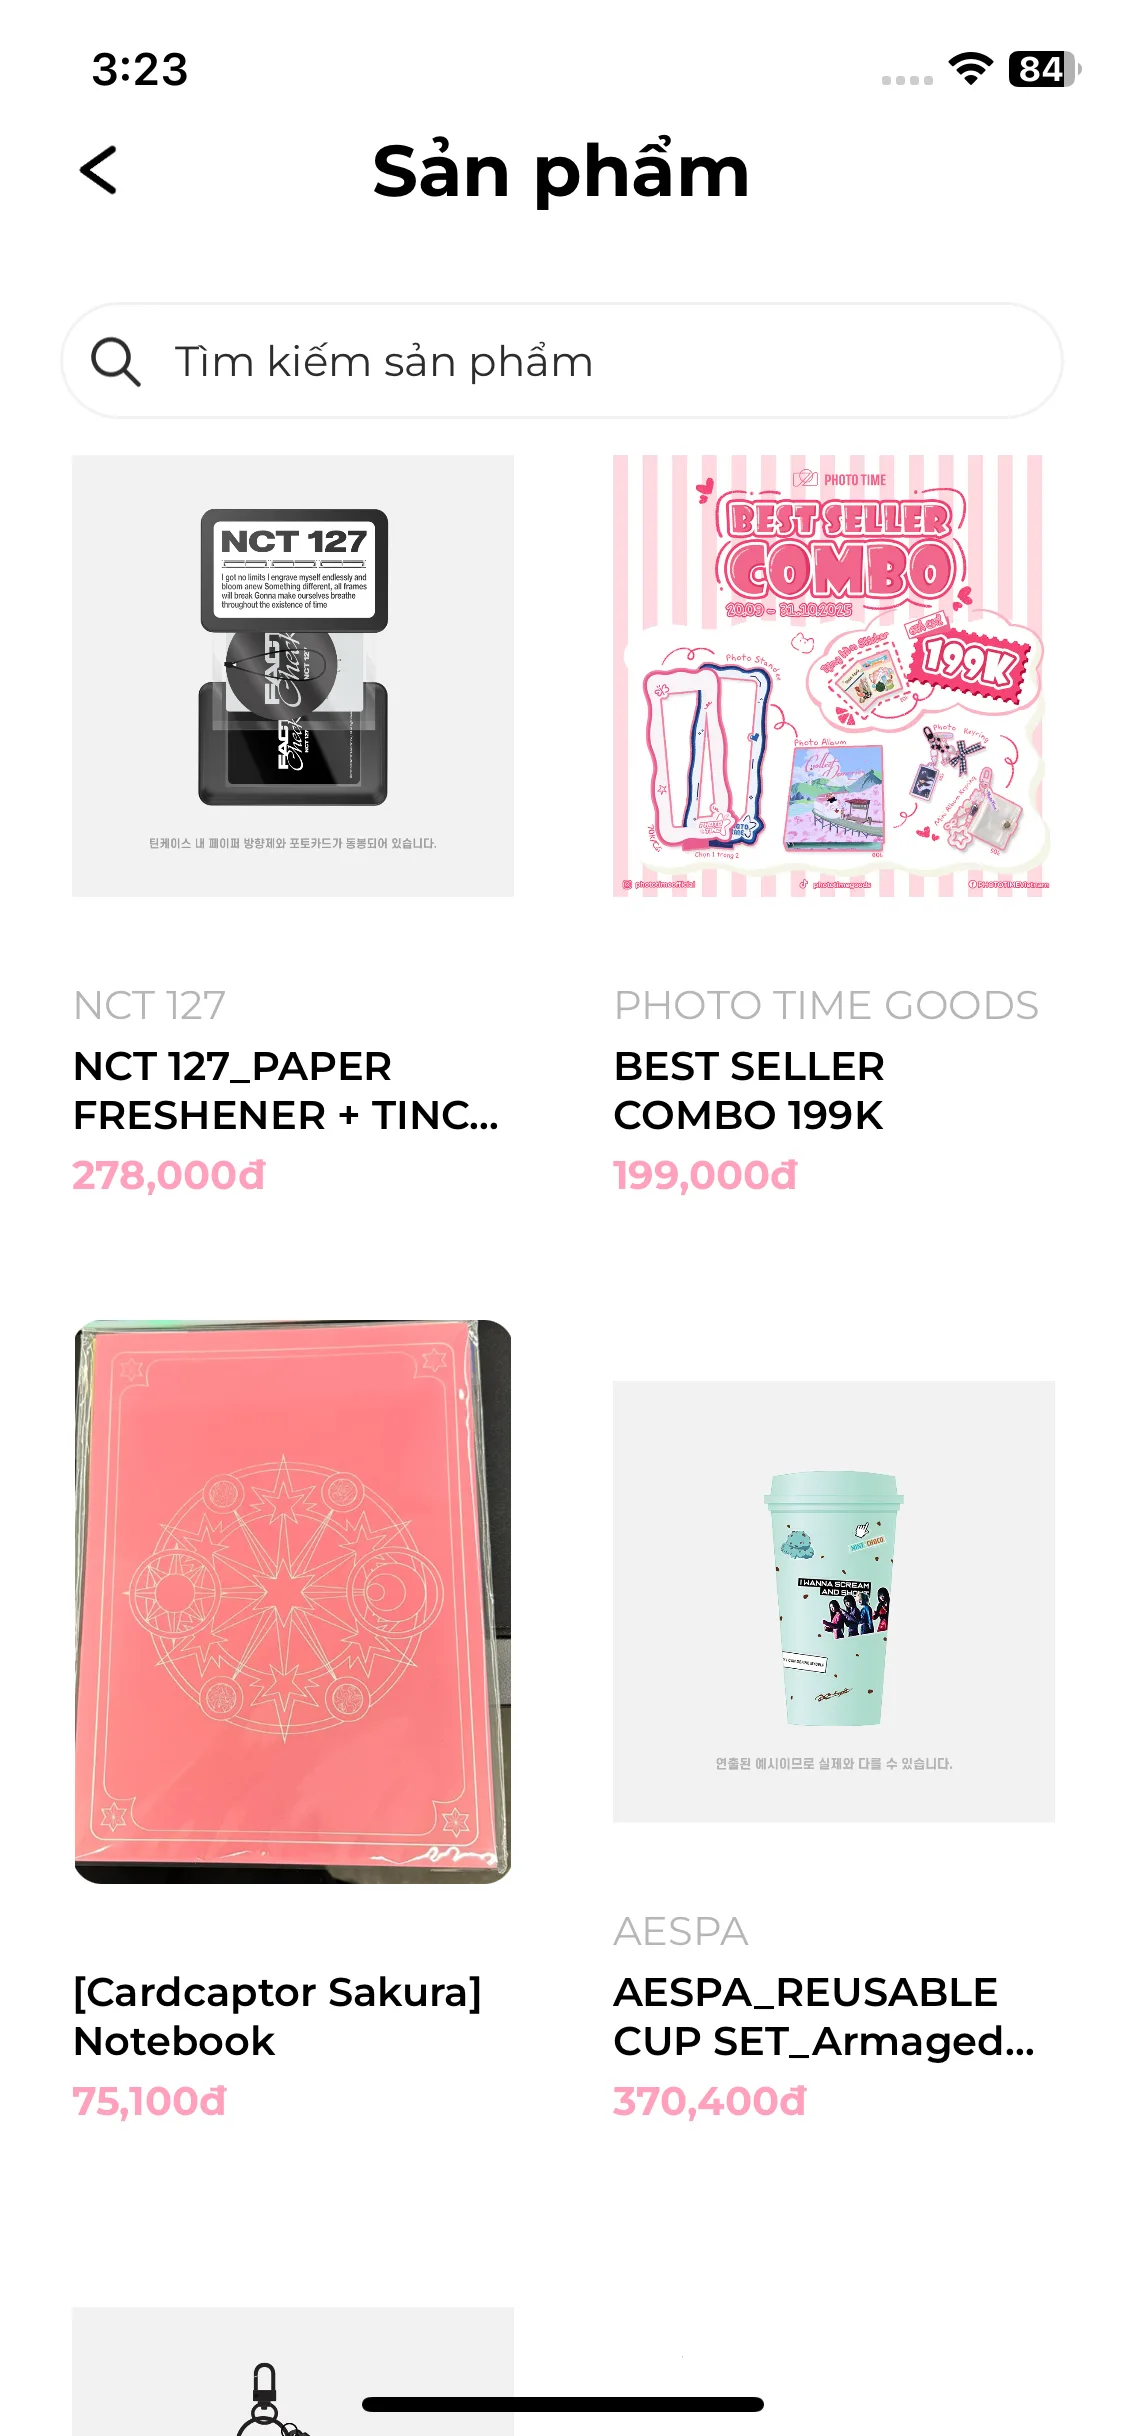Select the AESPA_REUSABLE CUP SET title
1125x2436 pixels.
click(x=824, y=2017)
